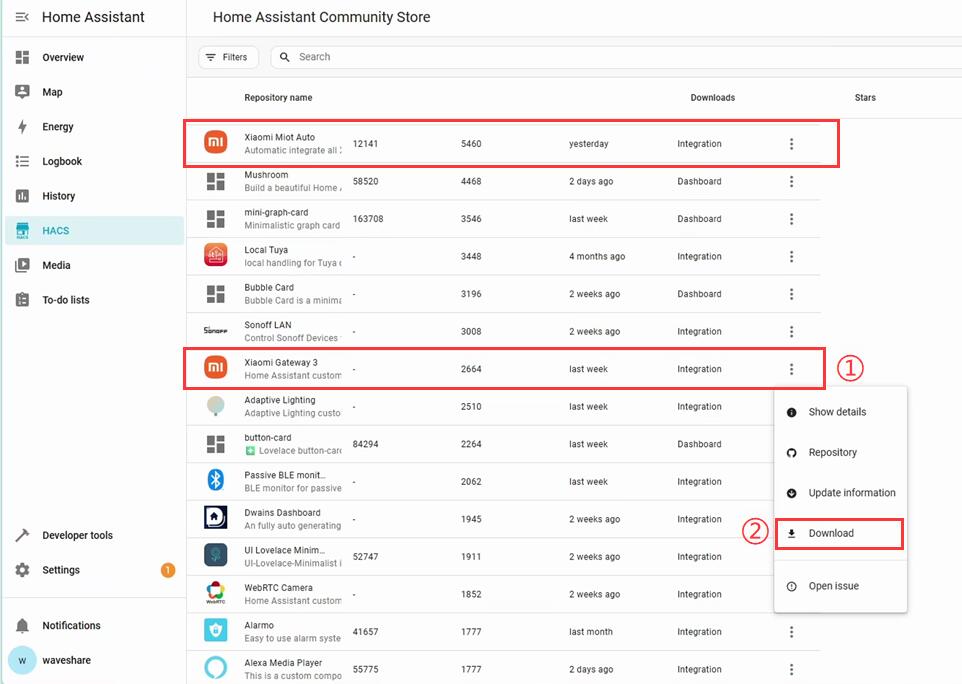Select Update information menu entry
This screenshot has height=684, width=962.
coord(851,493)
